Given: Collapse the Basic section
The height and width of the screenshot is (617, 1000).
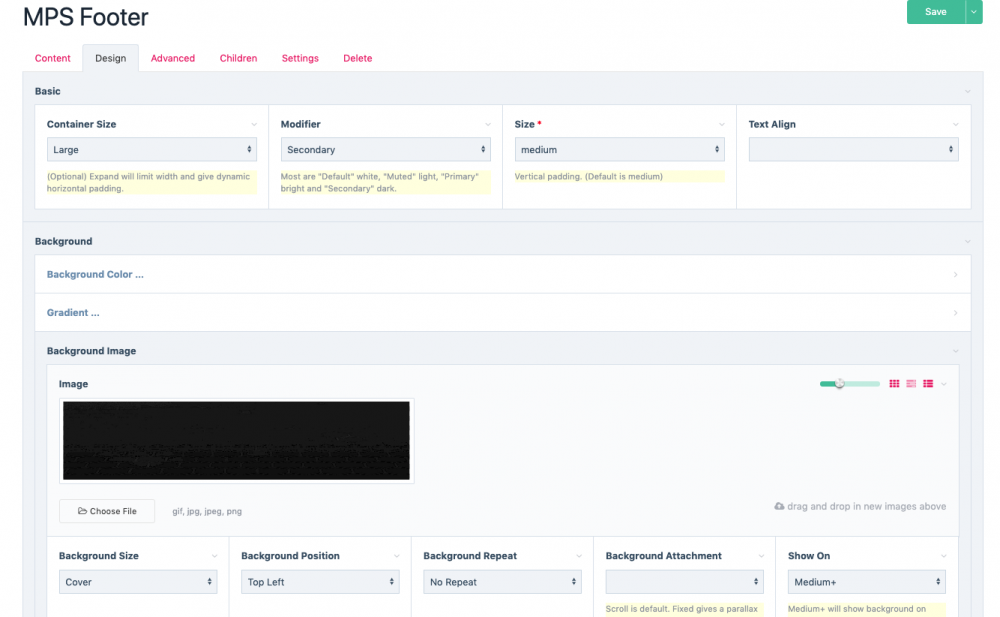Looking at the screenshot, I should coord(966,90).
